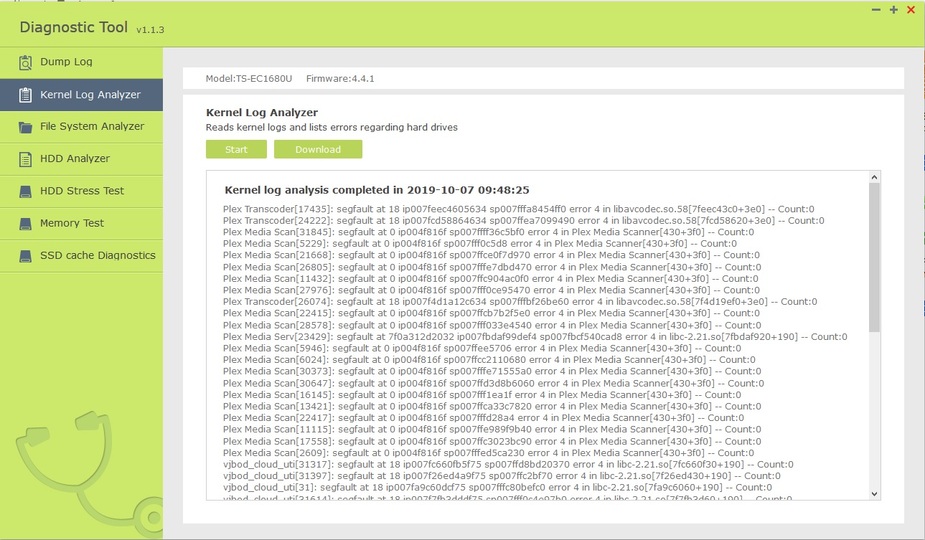Click the Diagnostic Tool title text
Screen dimensions: 925x540
pos(73,27)
